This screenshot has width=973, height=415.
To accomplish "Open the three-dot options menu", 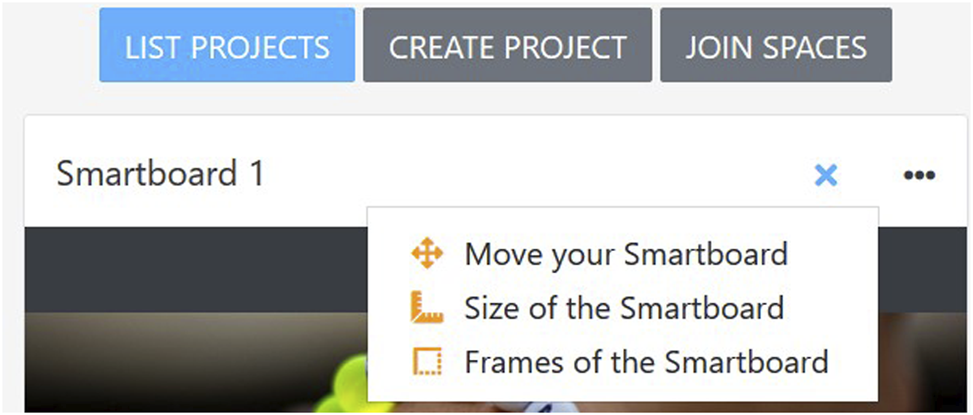I will 919,176.
